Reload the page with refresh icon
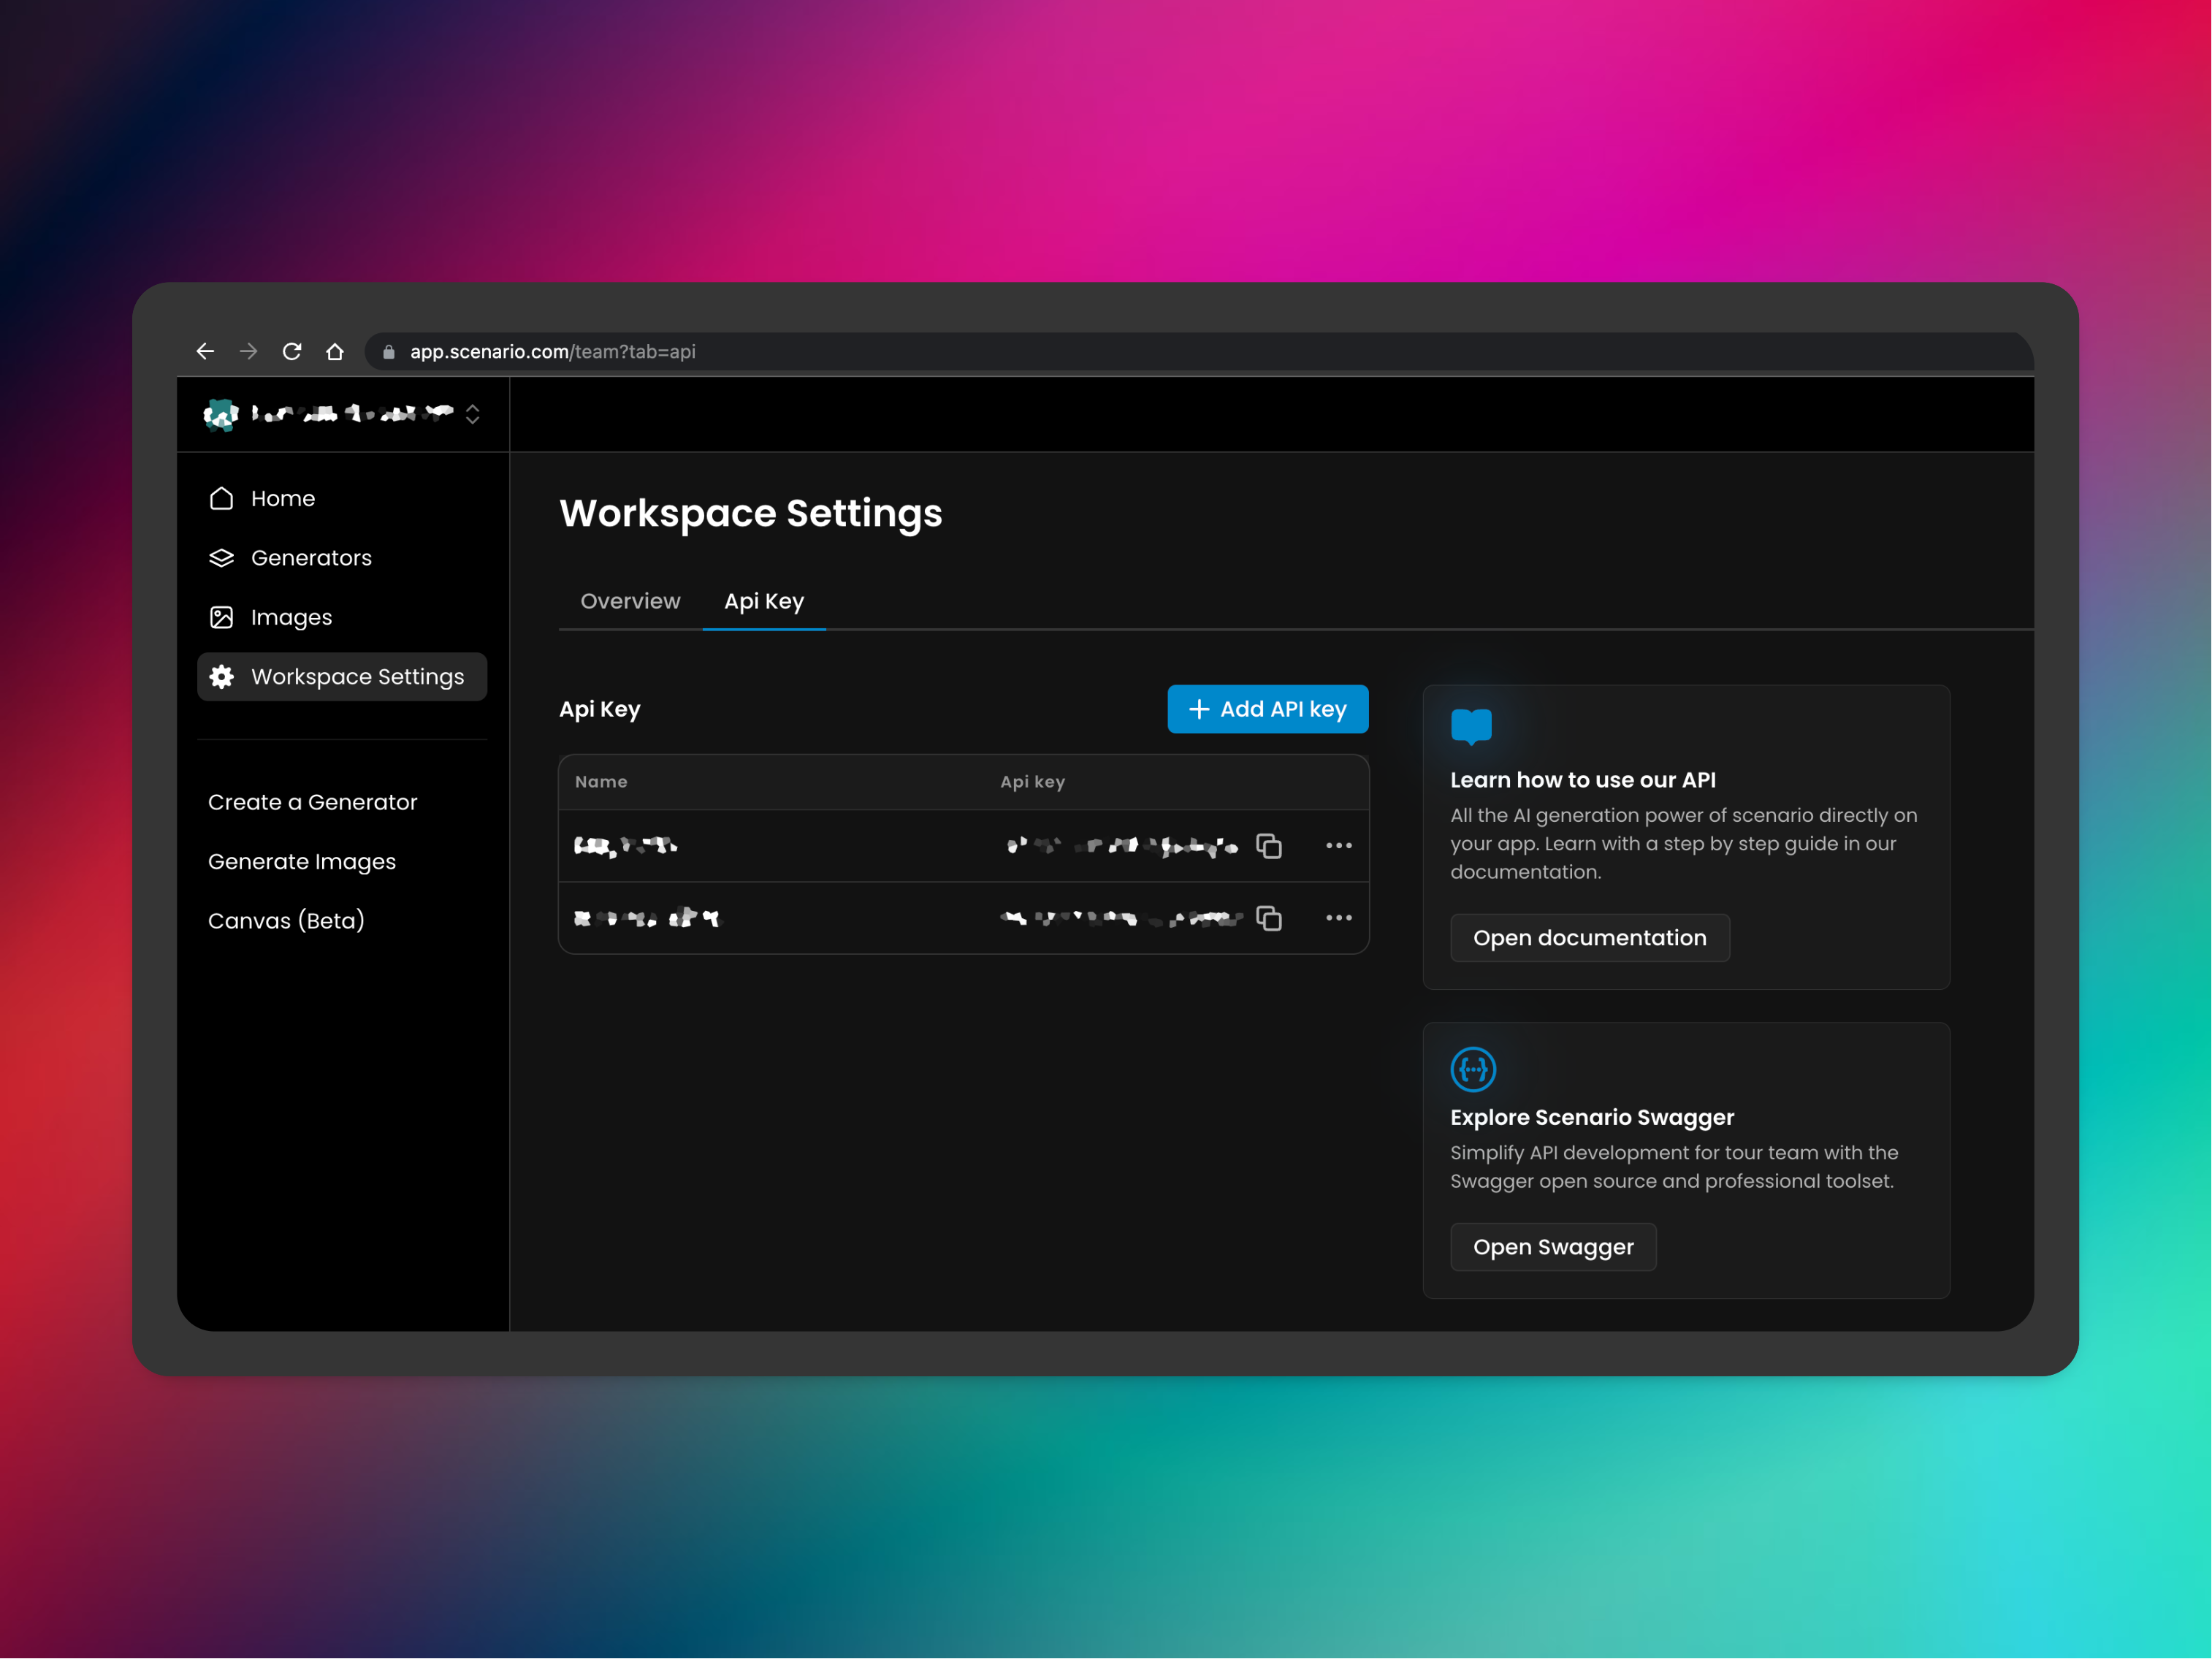2212x1659 pixels. pyautogui.click(x=292, y=351)
